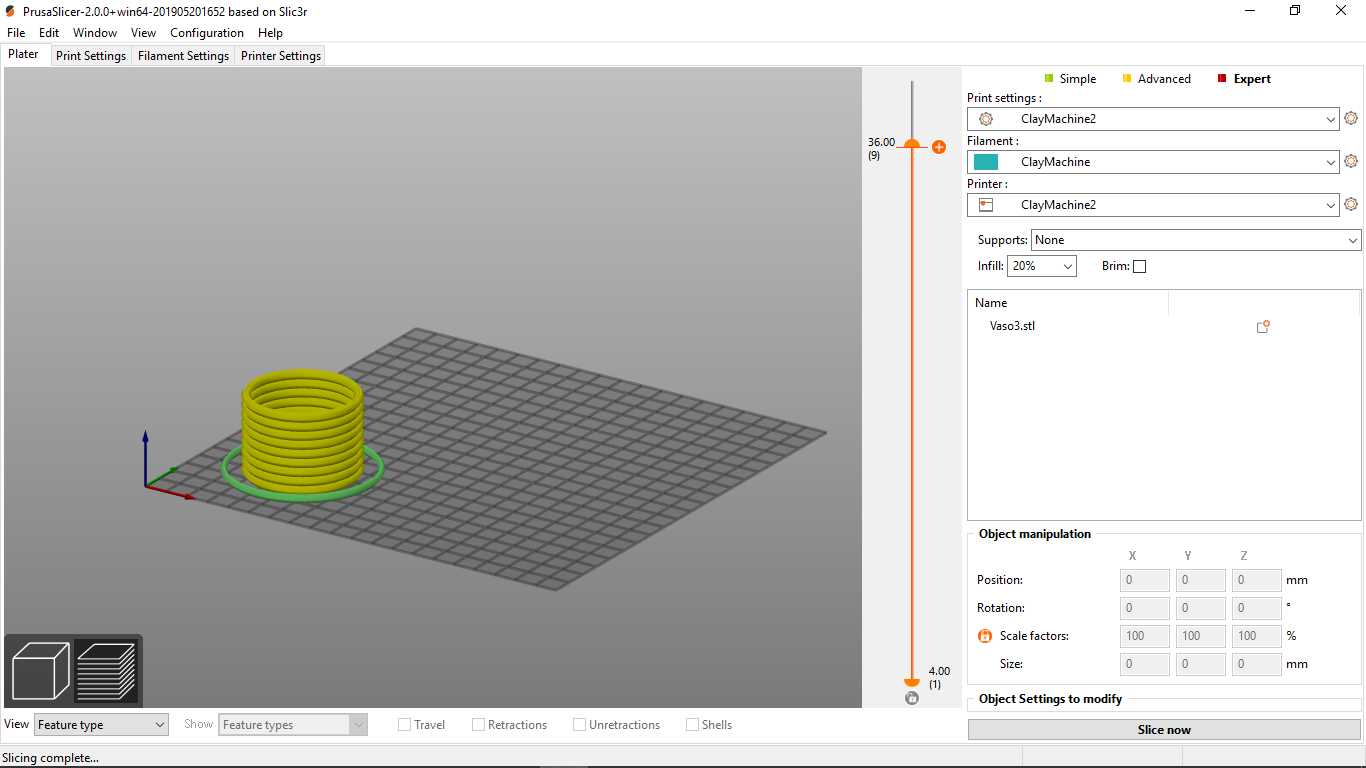Open the Window menu
Screen dimensions: 1366x768
pos(95,33)
